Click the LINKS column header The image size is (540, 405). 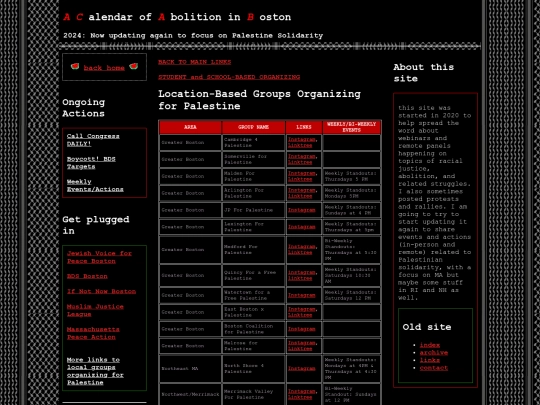click(x=304, y=127)
